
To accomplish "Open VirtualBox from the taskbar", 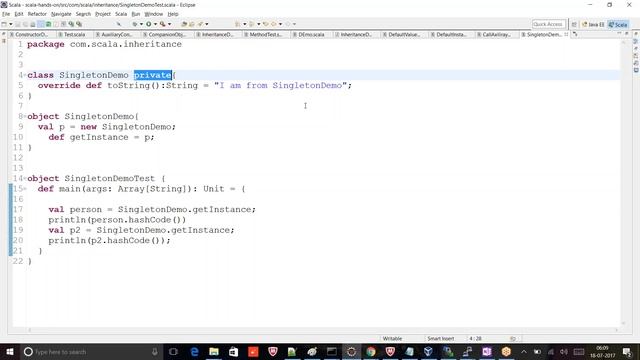I will (428, 351).
